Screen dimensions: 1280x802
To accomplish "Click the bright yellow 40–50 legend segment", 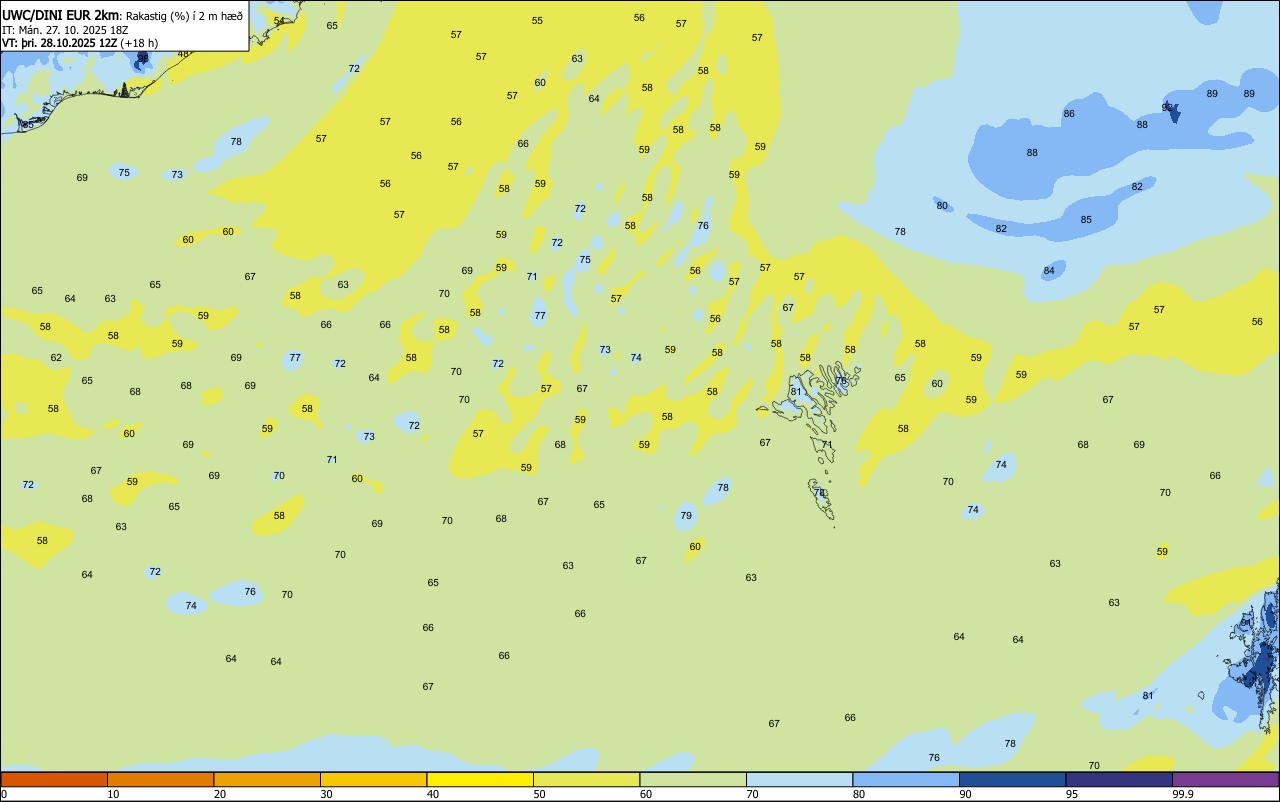I will [480, 779].
